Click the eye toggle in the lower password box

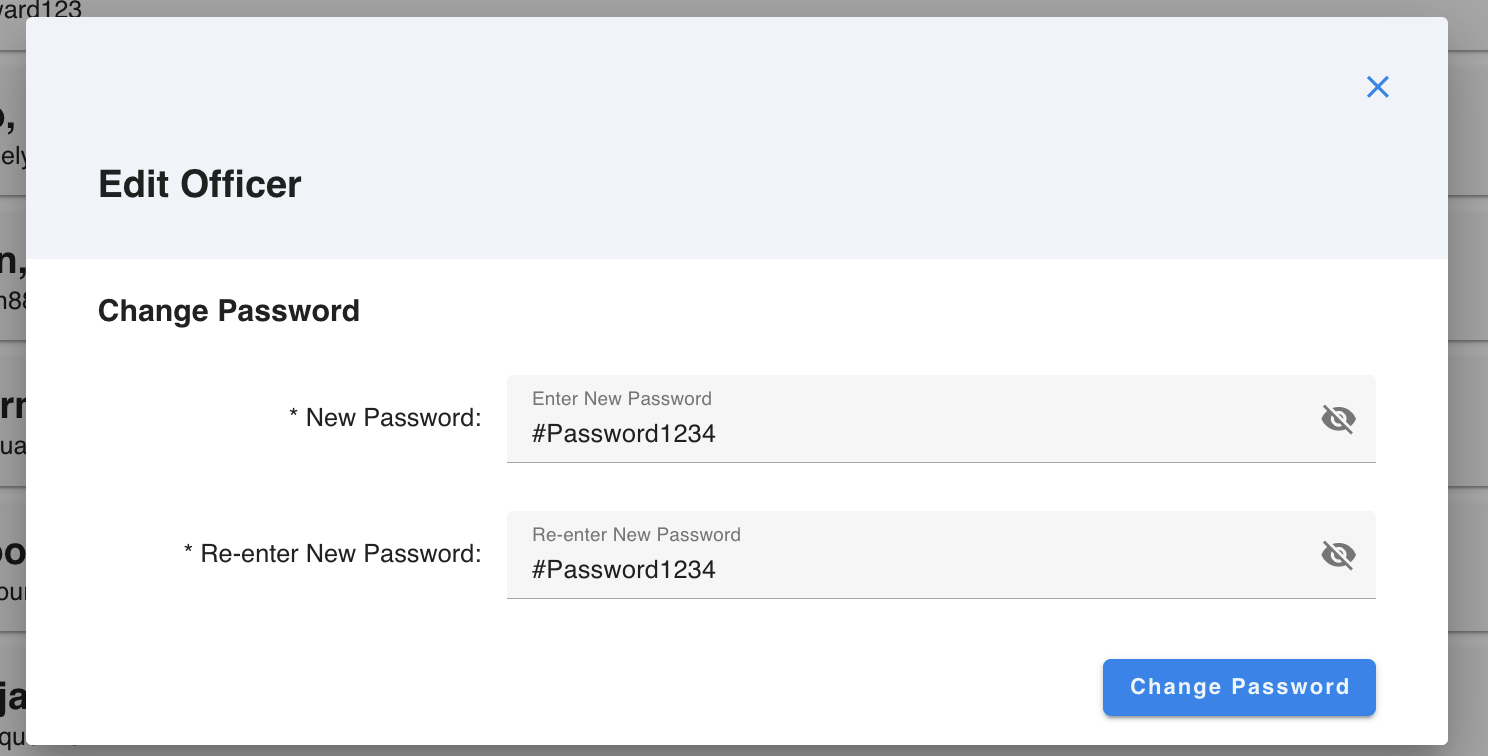pyautogui.click(x=1338, y=555)
